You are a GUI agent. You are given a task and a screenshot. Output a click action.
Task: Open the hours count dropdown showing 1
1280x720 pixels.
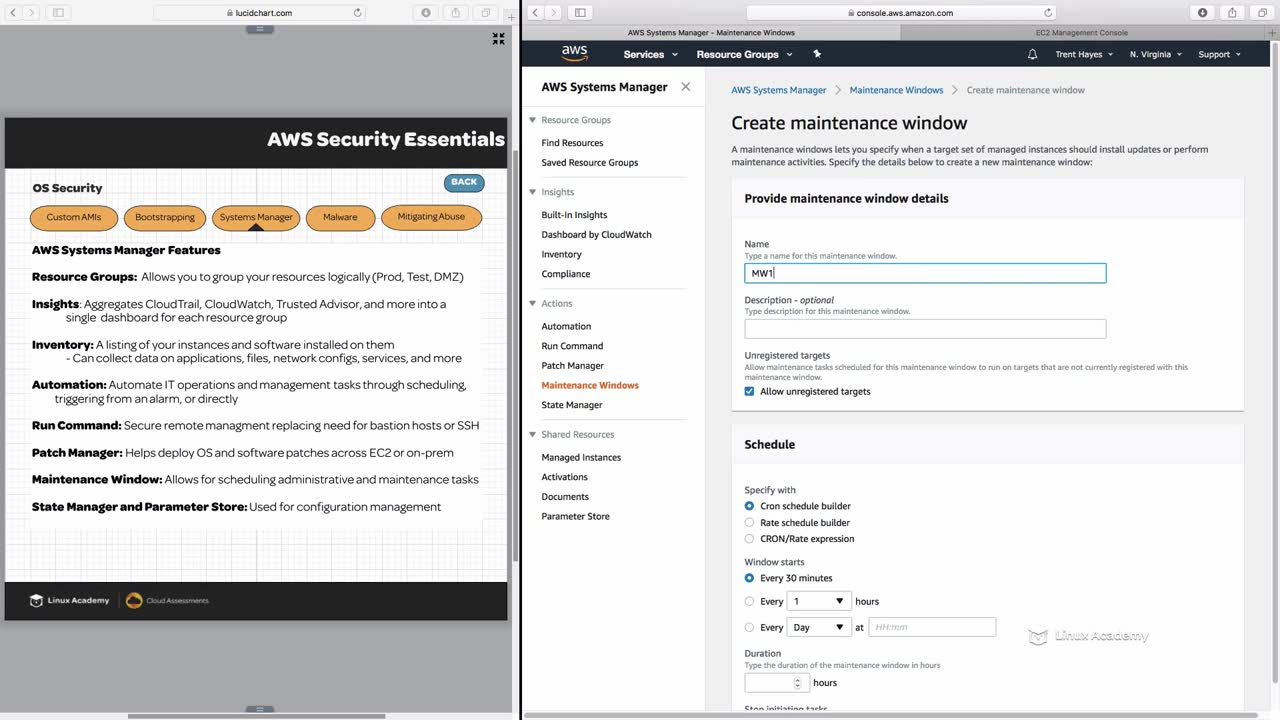coord(819,601)
